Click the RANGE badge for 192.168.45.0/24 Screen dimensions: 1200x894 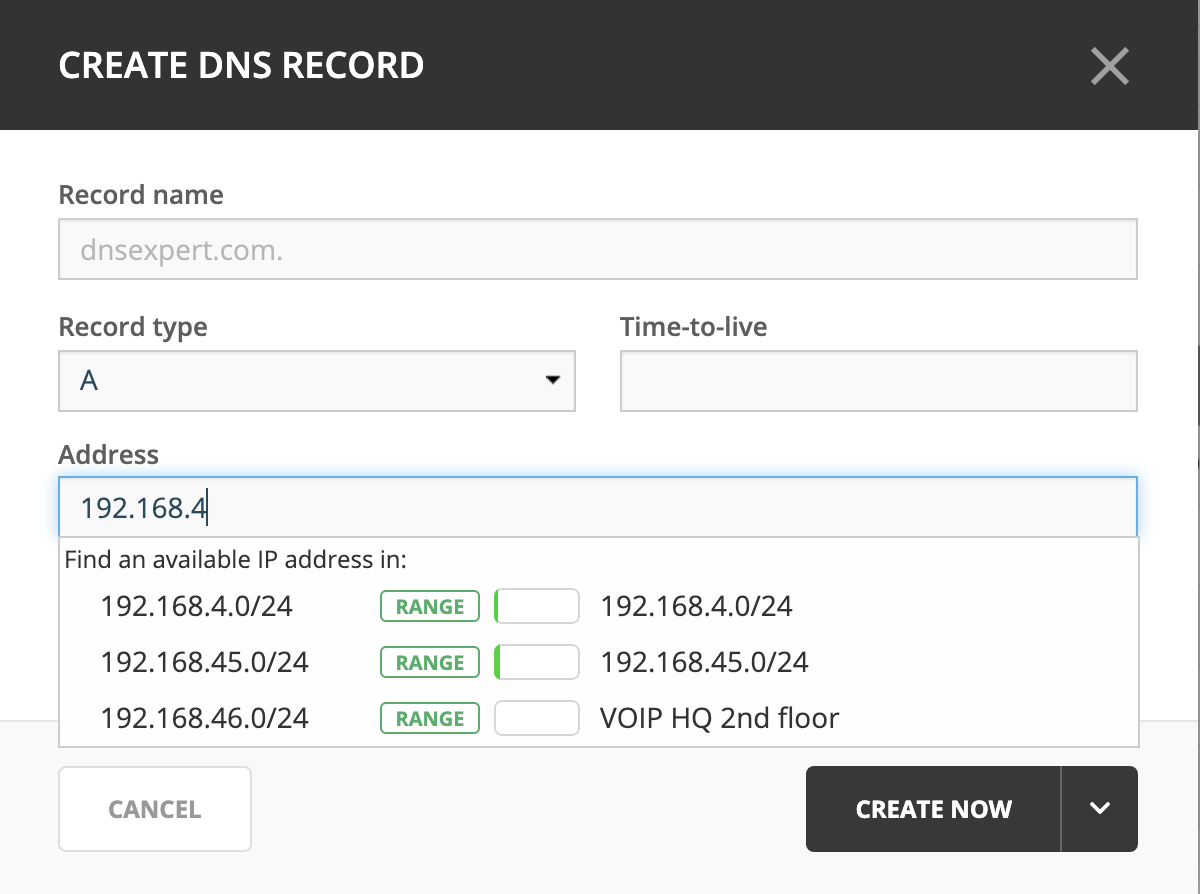(x=430, y=663)
